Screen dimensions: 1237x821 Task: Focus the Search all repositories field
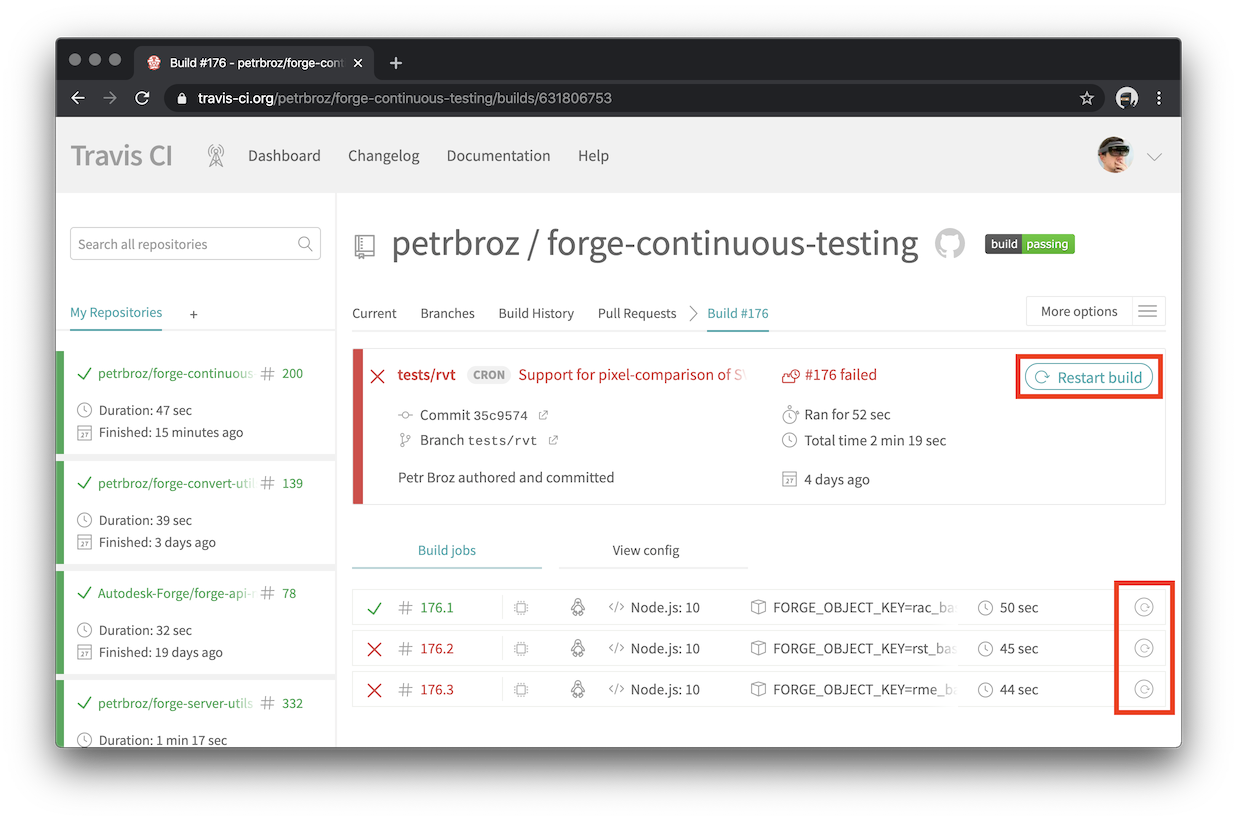coord(195,244)
